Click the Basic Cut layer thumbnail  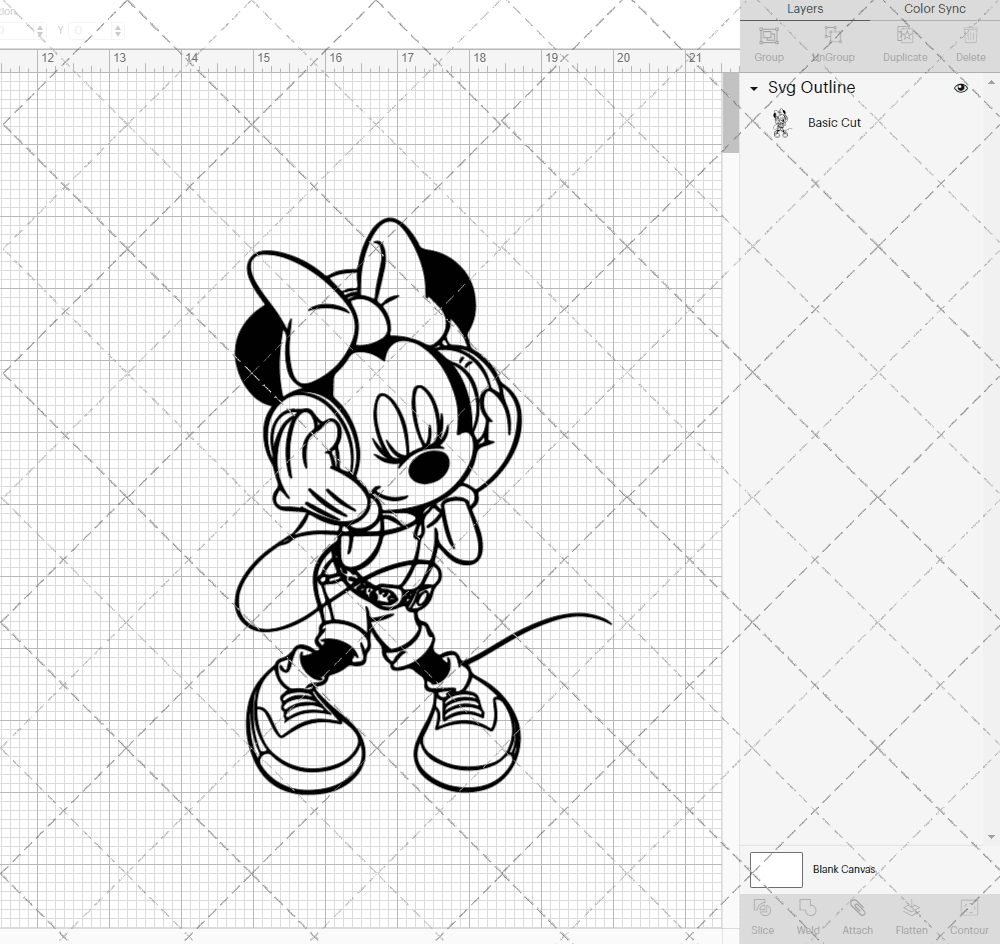780,122
